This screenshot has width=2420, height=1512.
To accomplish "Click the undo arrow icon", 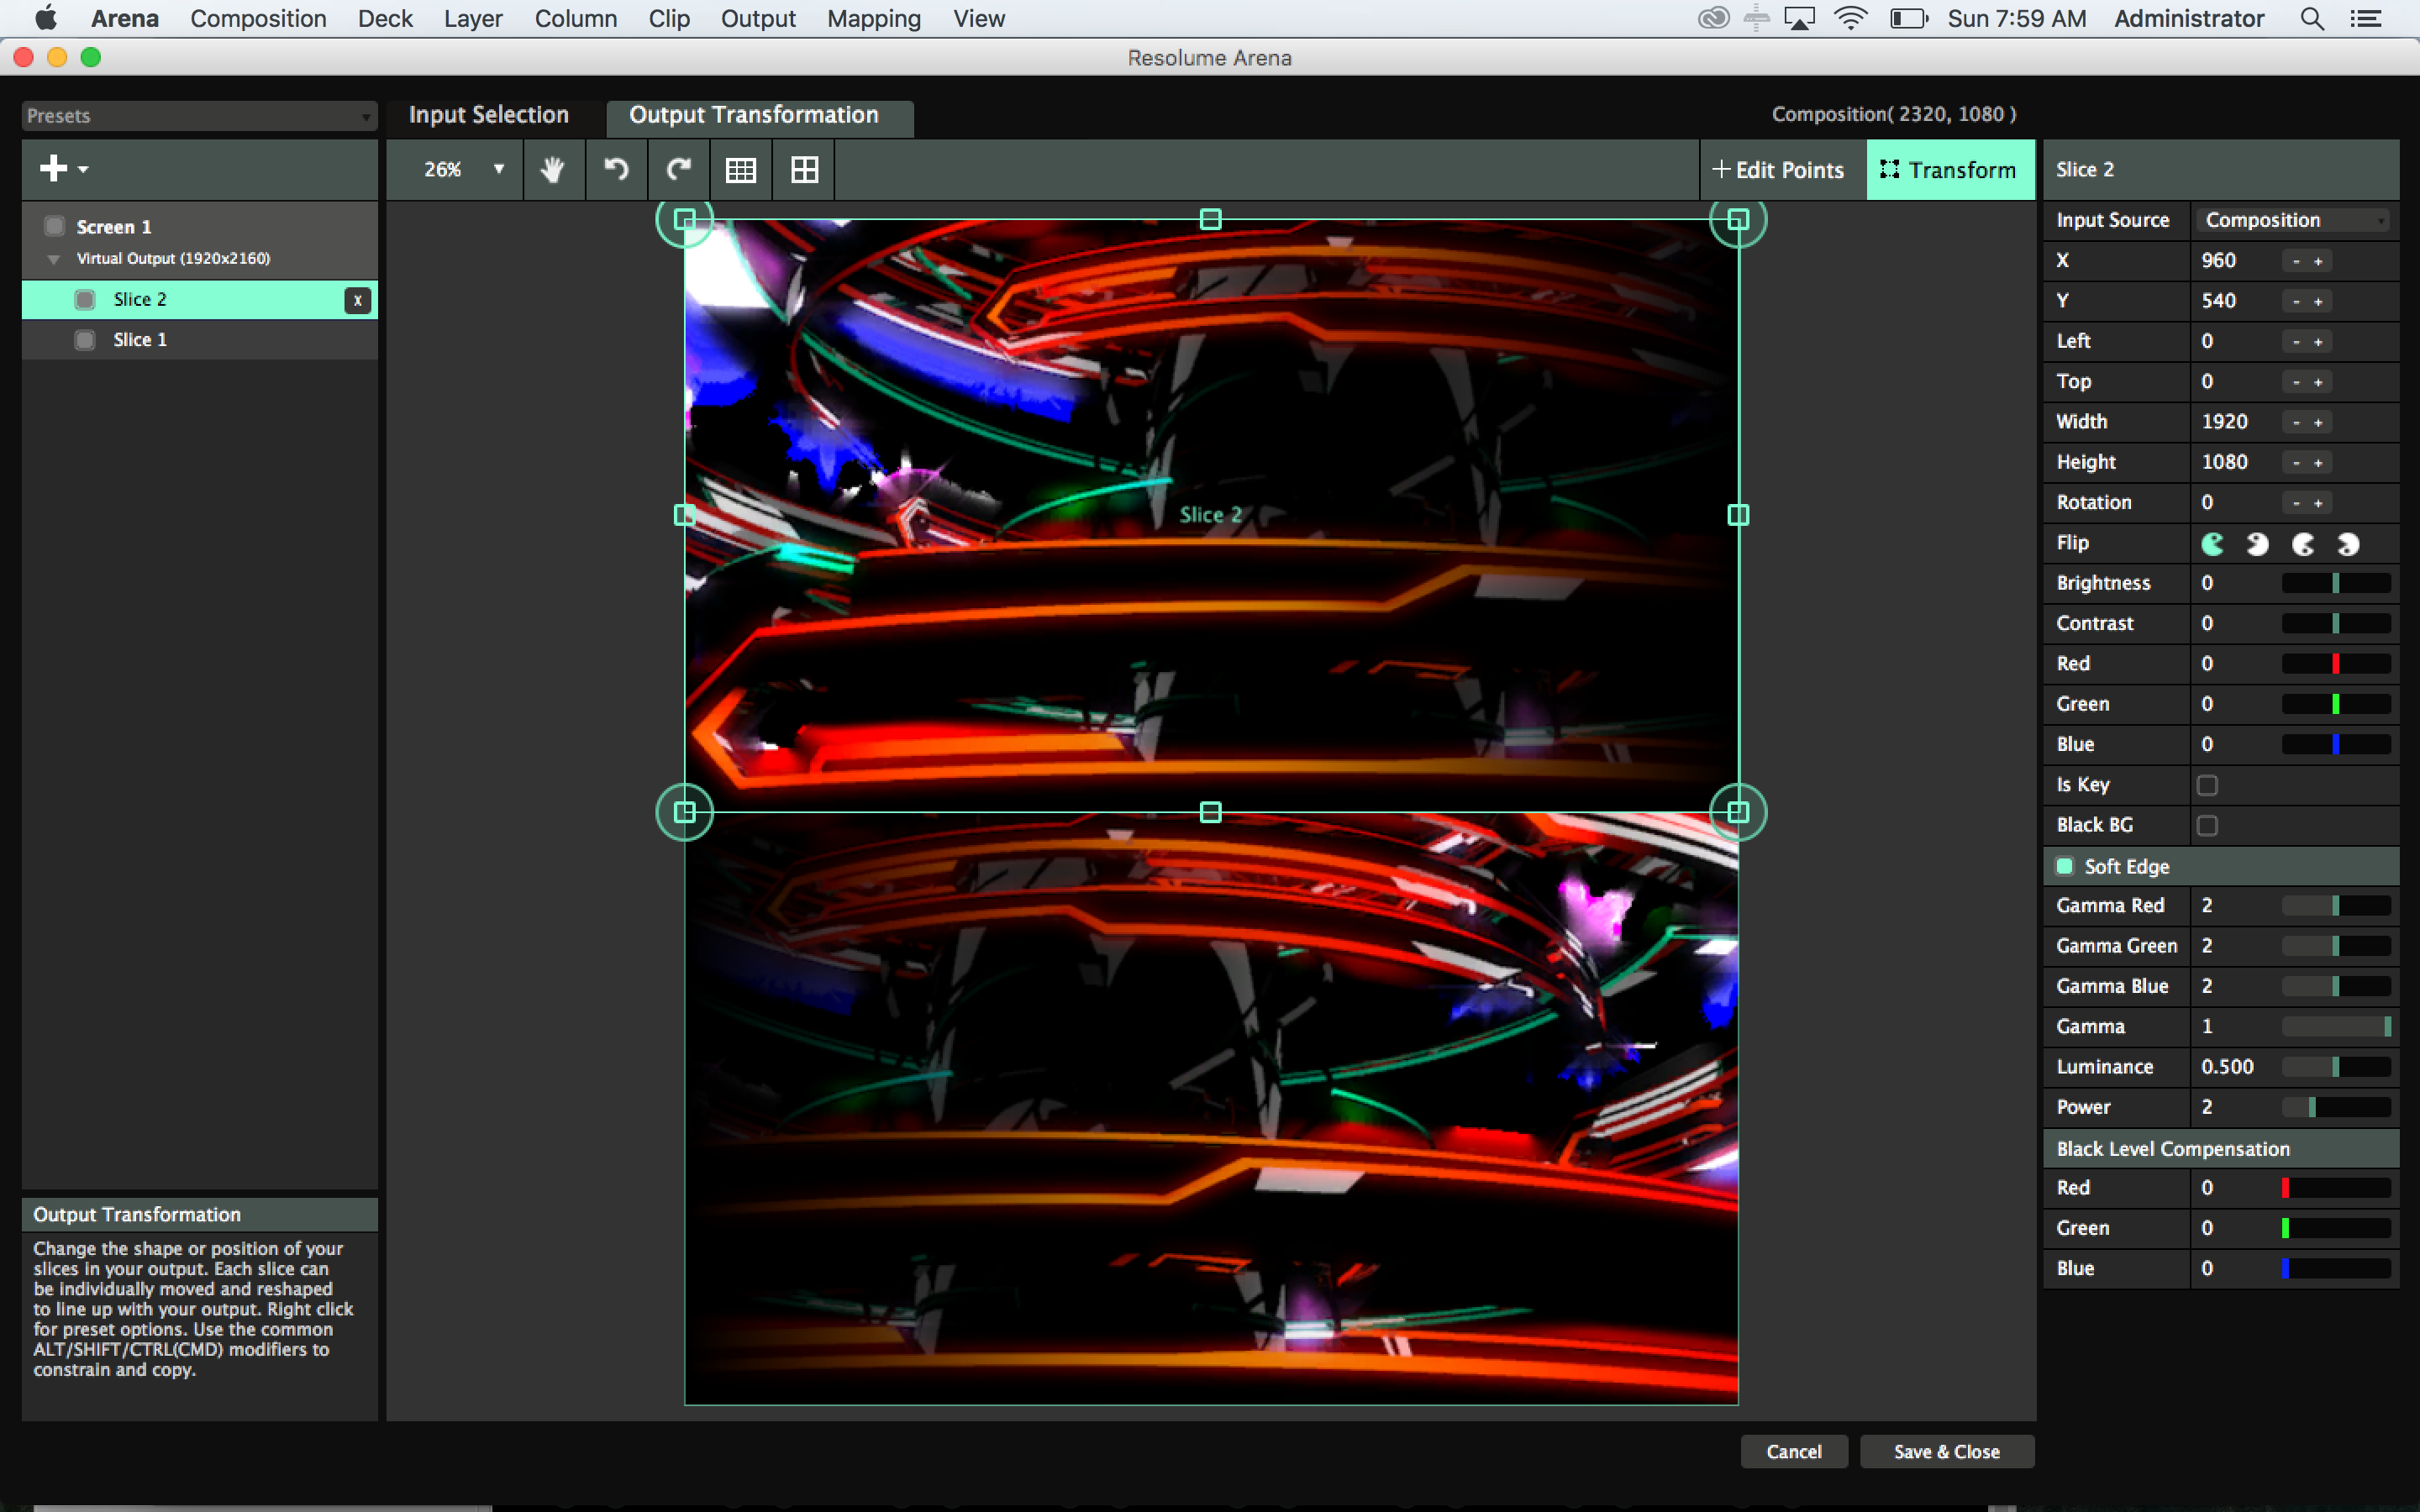I will pos(616,170).
